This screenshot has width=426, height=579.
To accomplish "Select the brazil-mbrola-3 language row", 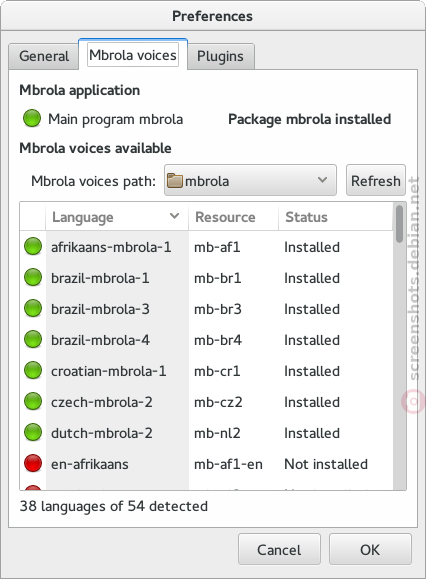I will [206, 309].
